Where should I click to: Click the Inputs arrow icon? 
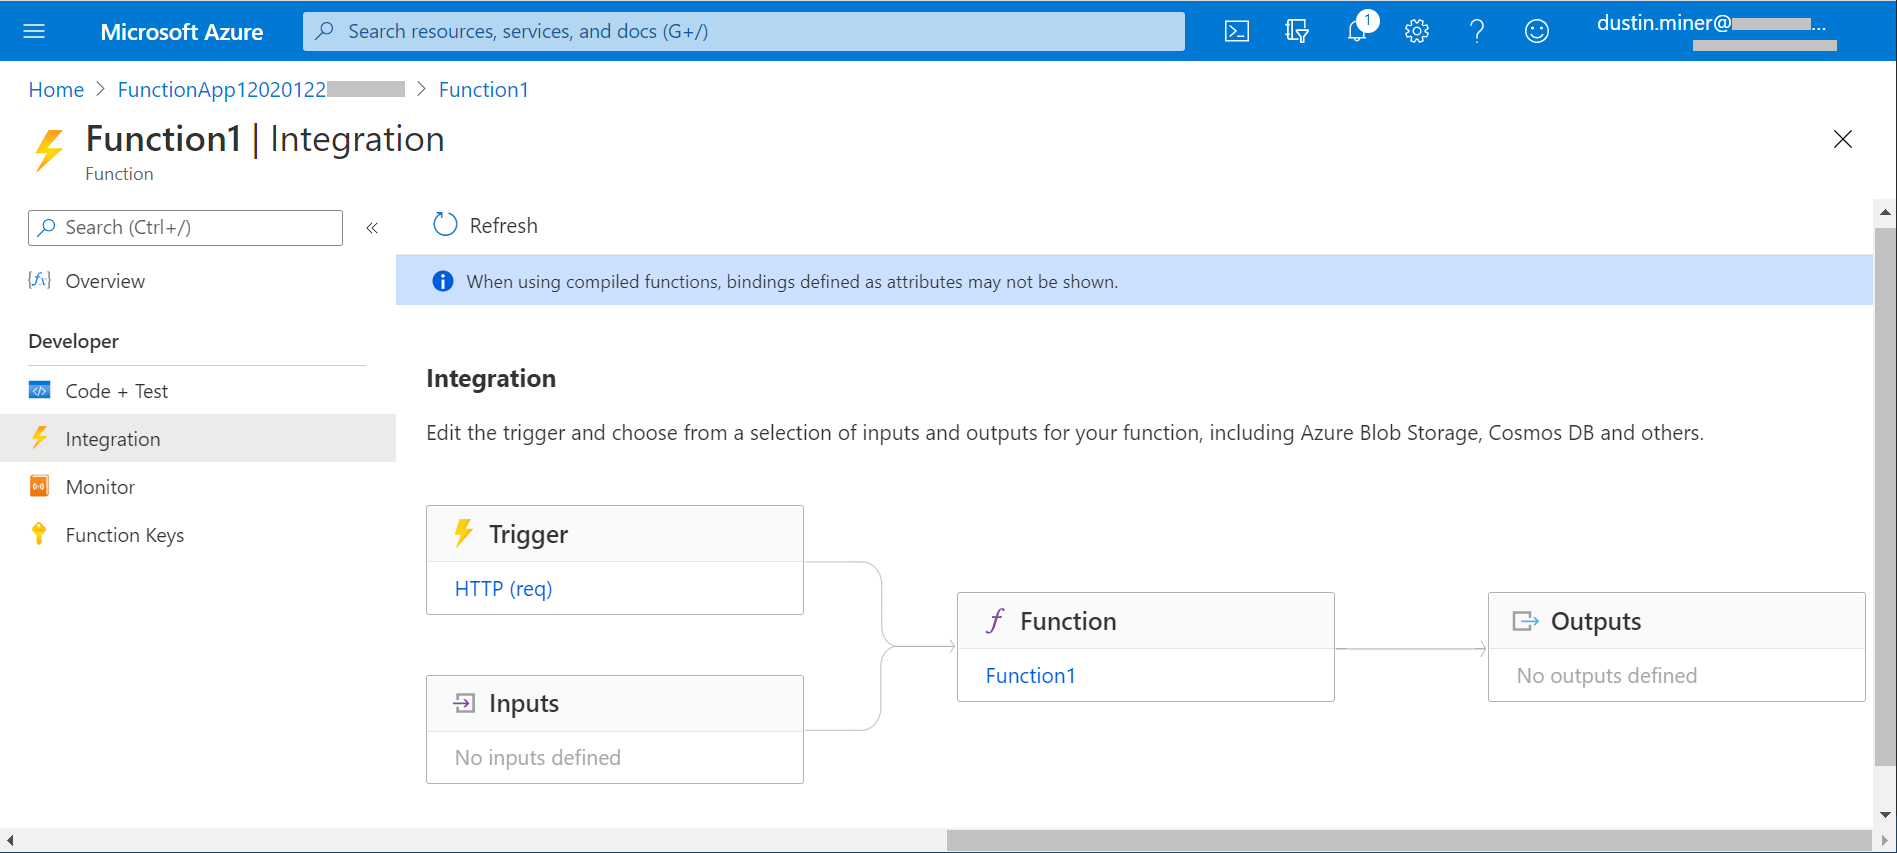point(463,703)
